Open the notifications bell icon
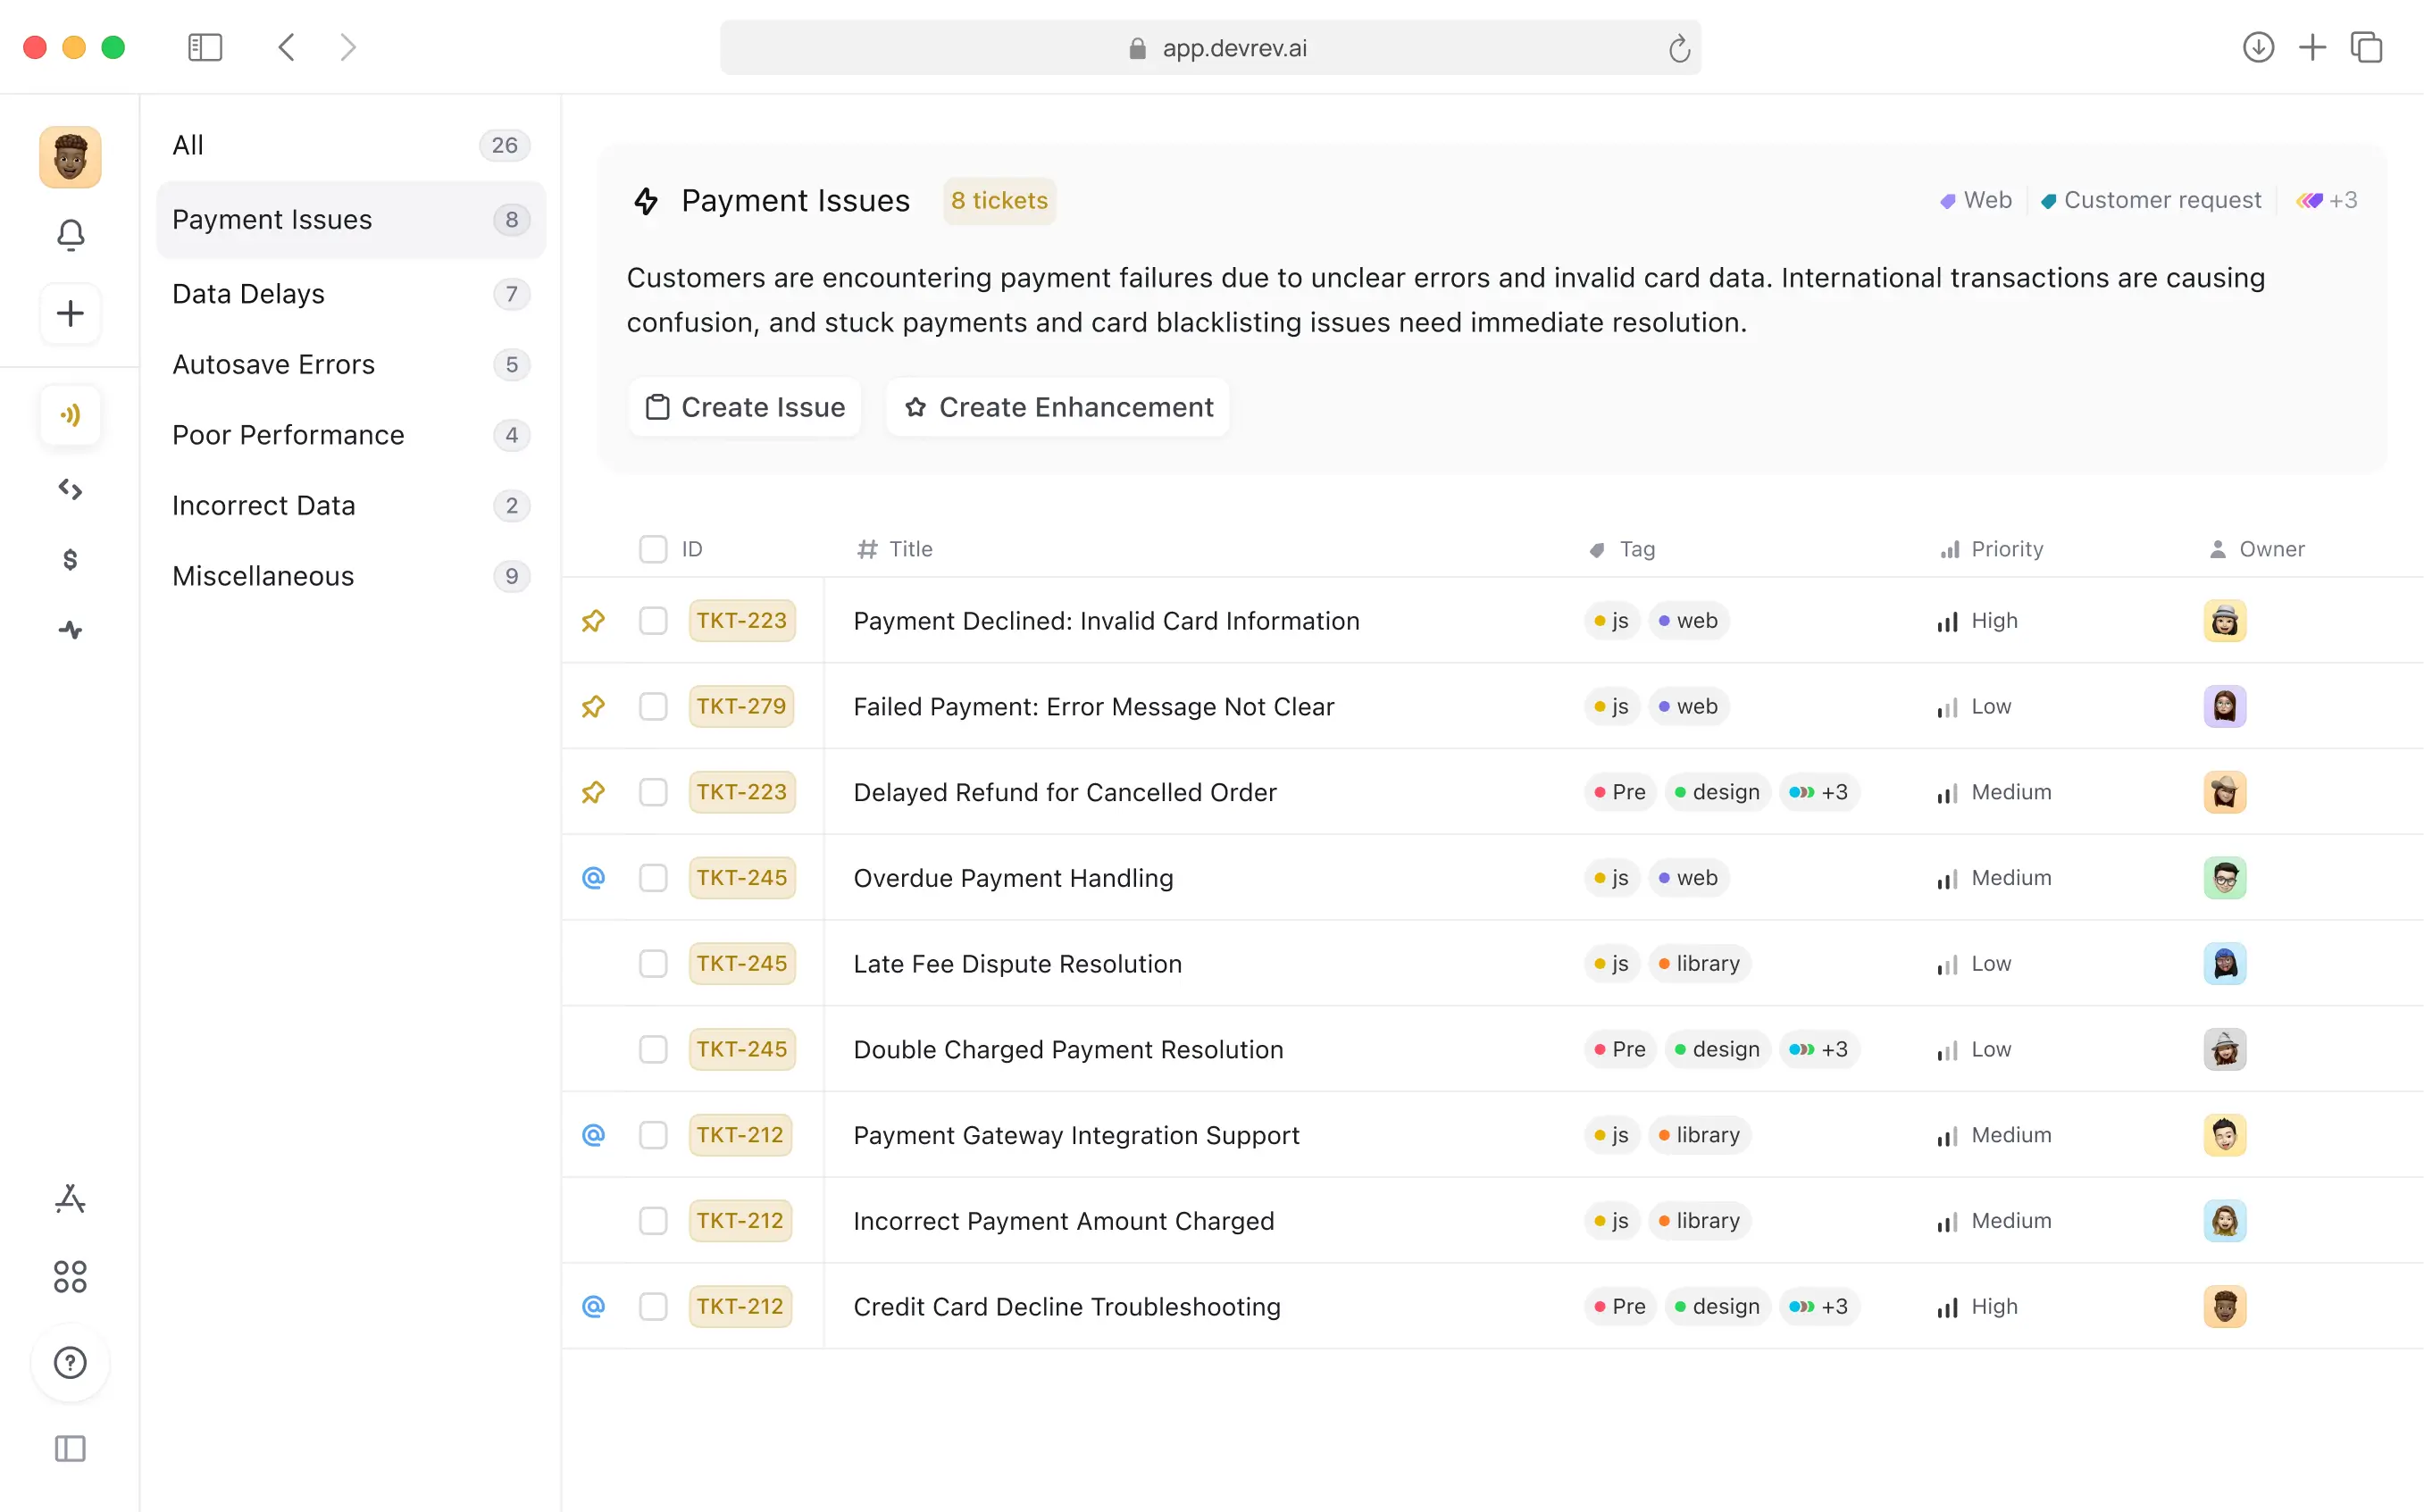The image size is (2424, 1512). [70, 235]
